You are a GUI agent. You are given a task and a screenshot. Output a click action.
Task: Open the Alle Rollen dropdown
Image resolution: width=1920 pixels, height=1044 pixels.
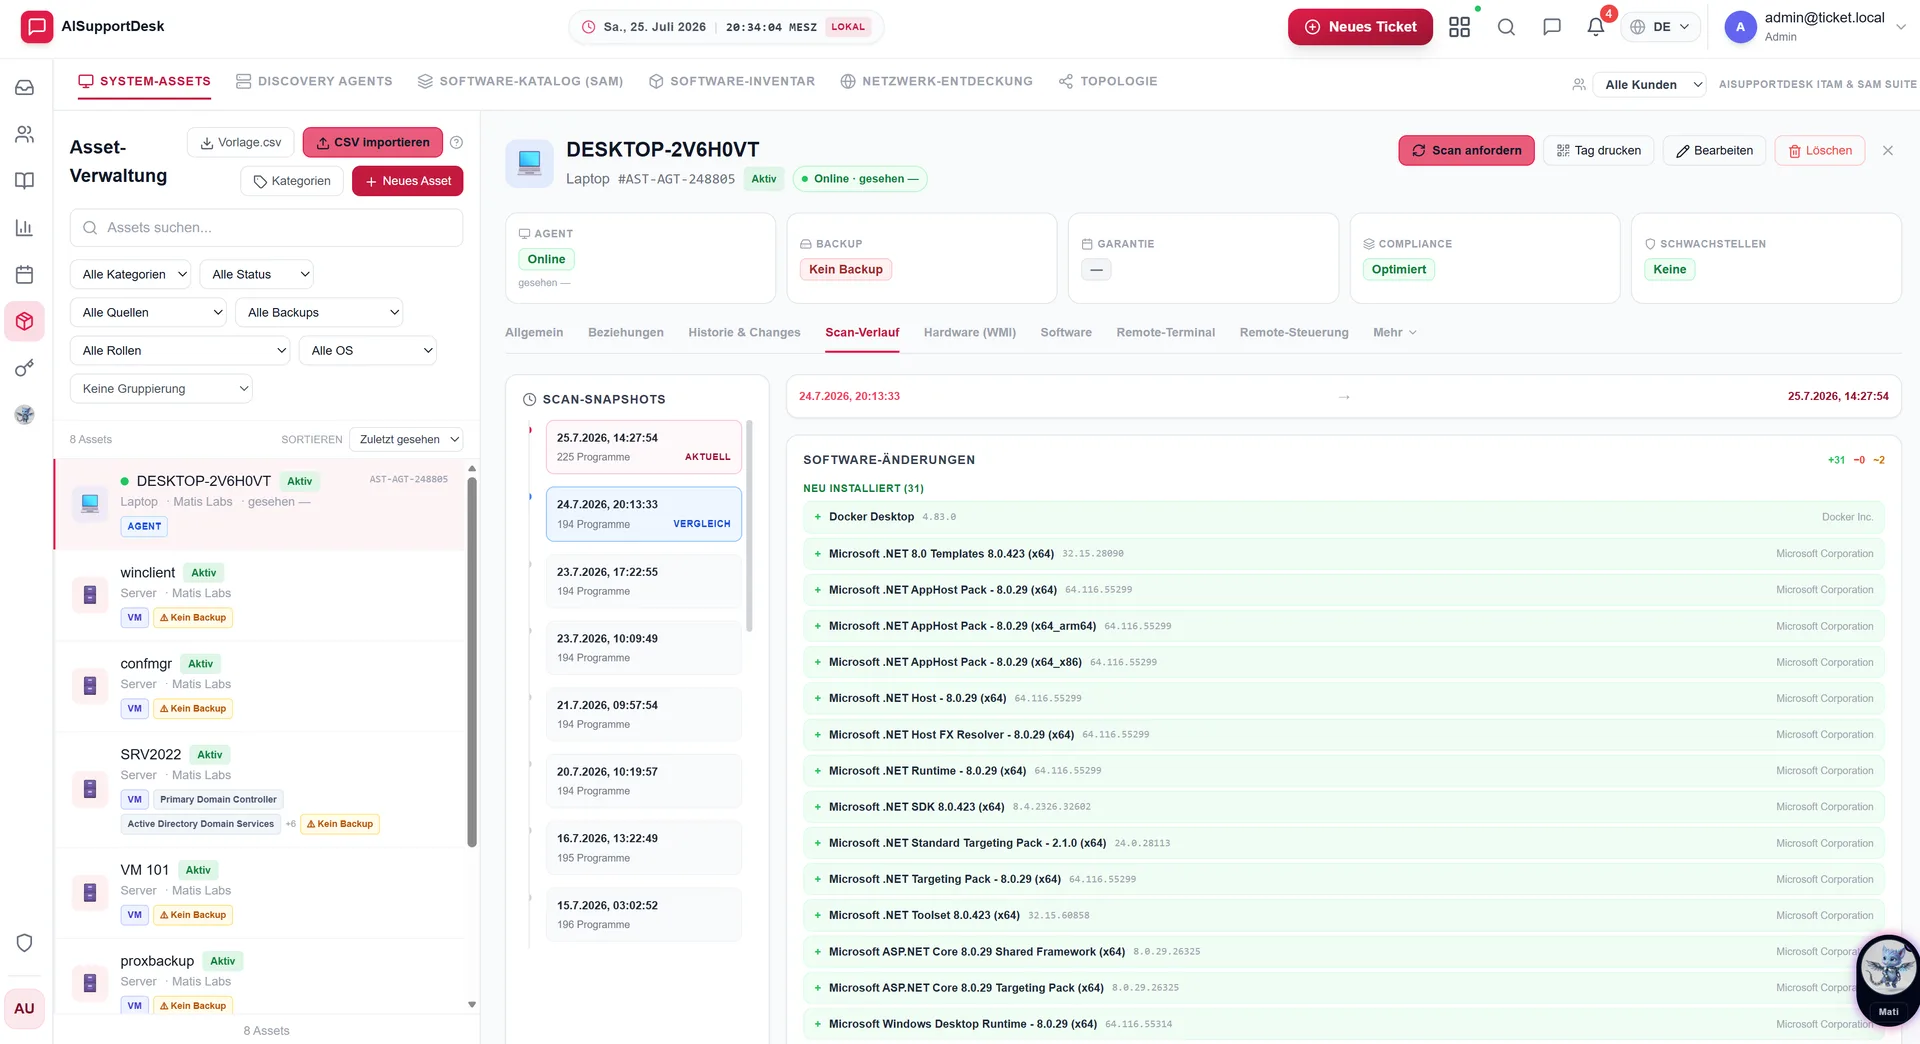pos(180,350)
